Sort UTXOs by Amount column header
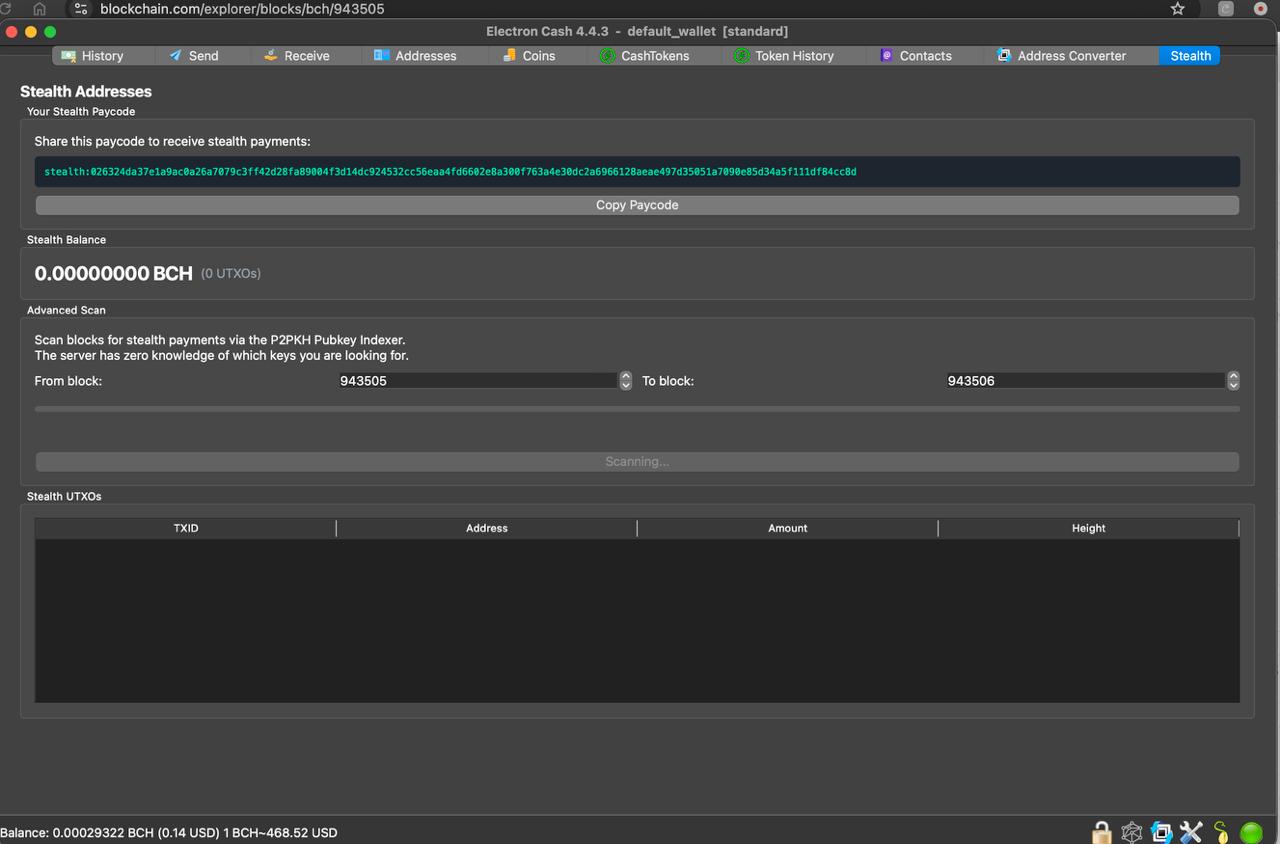The width and height of the screenshot is (1280, 844). point(787,528)
